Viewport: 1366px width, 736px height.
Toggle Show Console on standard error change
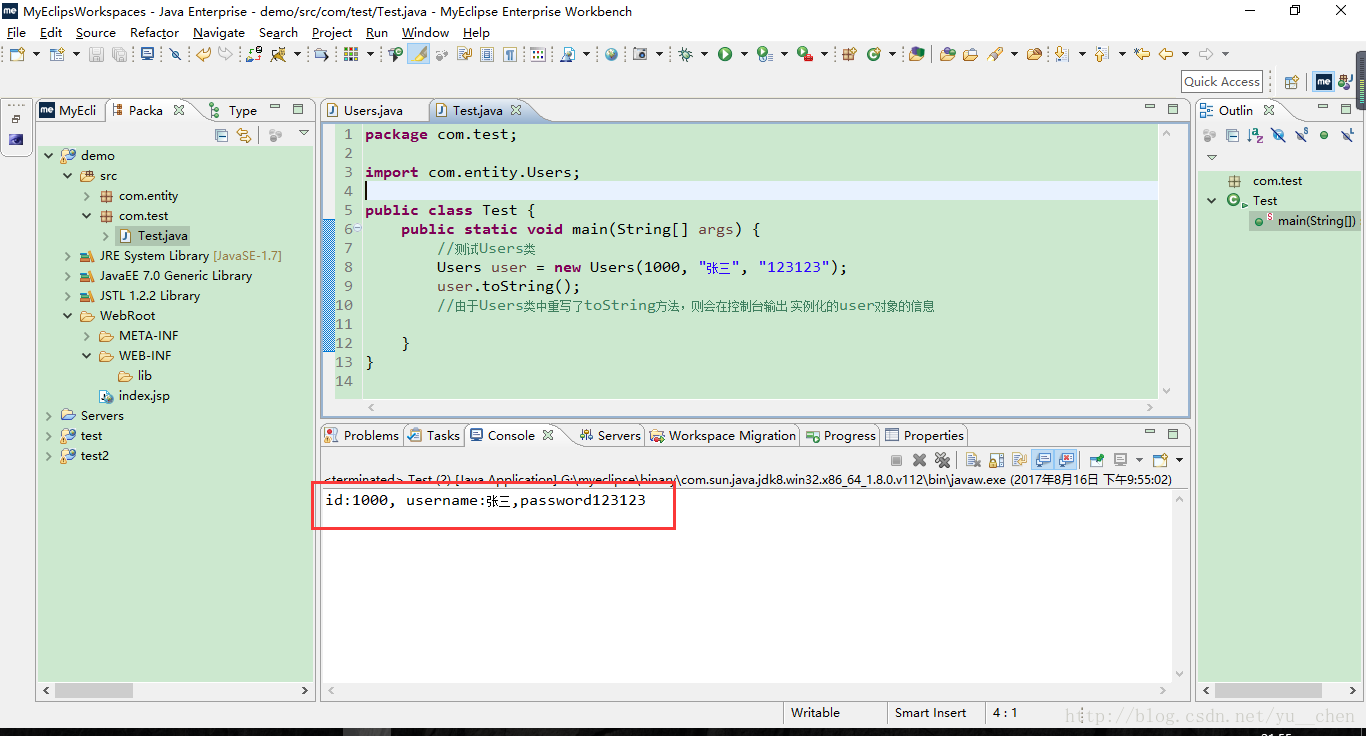pyautogui.click(x=1066, y=460)
